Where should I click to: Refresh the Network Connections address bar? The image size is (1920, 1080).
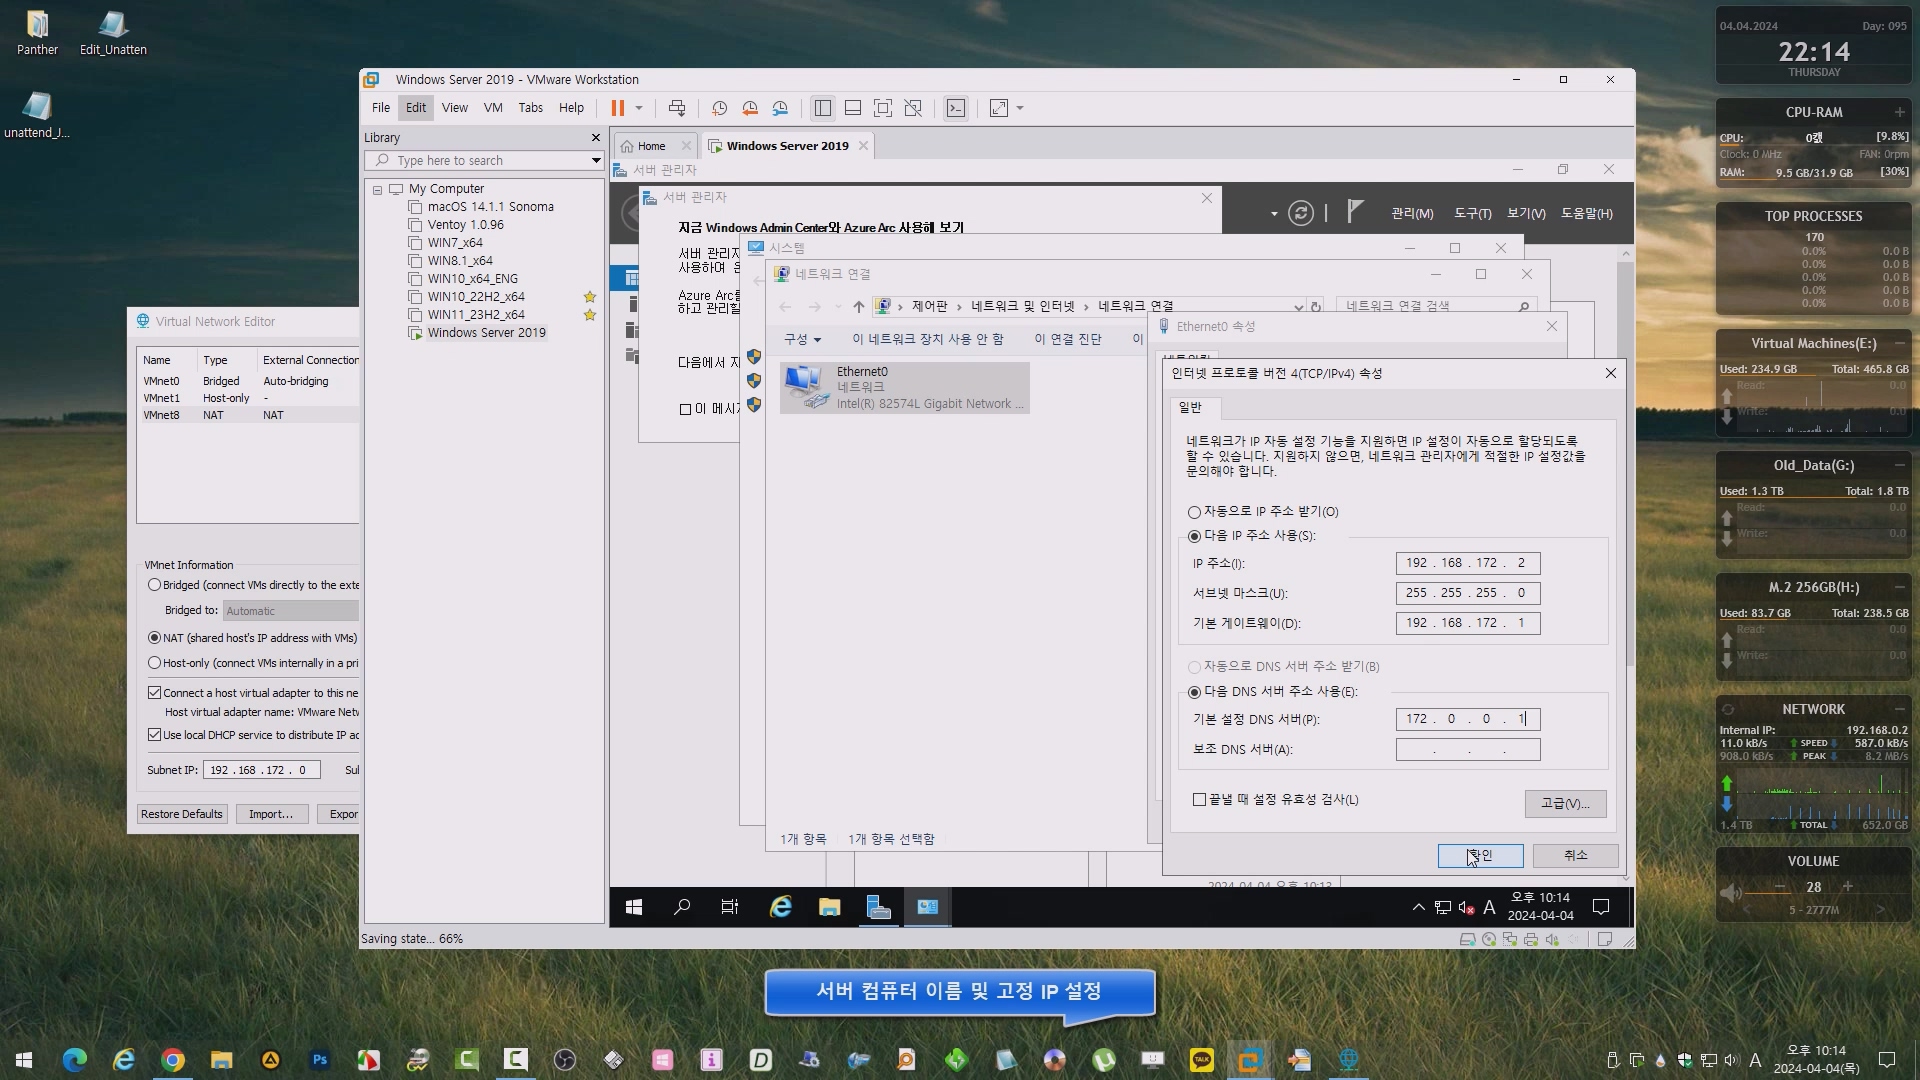pyautogui.click(x=1316, y=307)
